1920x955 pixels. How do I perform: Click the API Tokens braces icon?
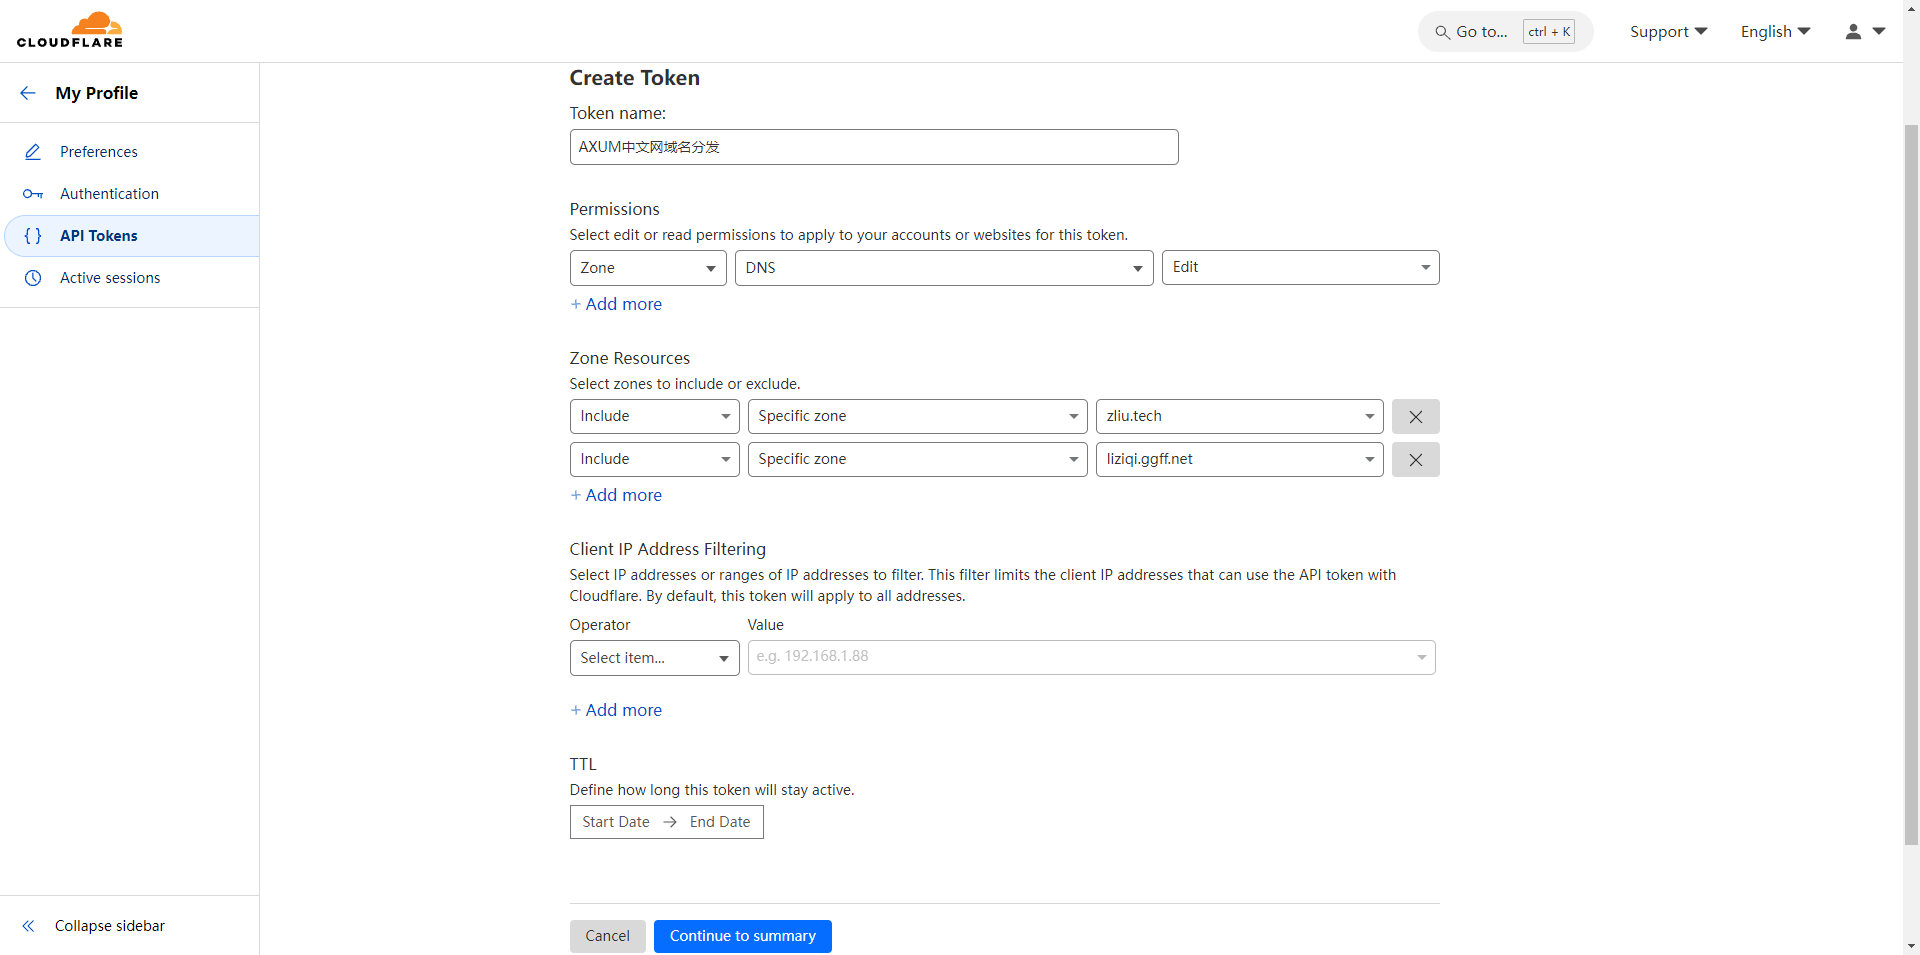(33, 236)
